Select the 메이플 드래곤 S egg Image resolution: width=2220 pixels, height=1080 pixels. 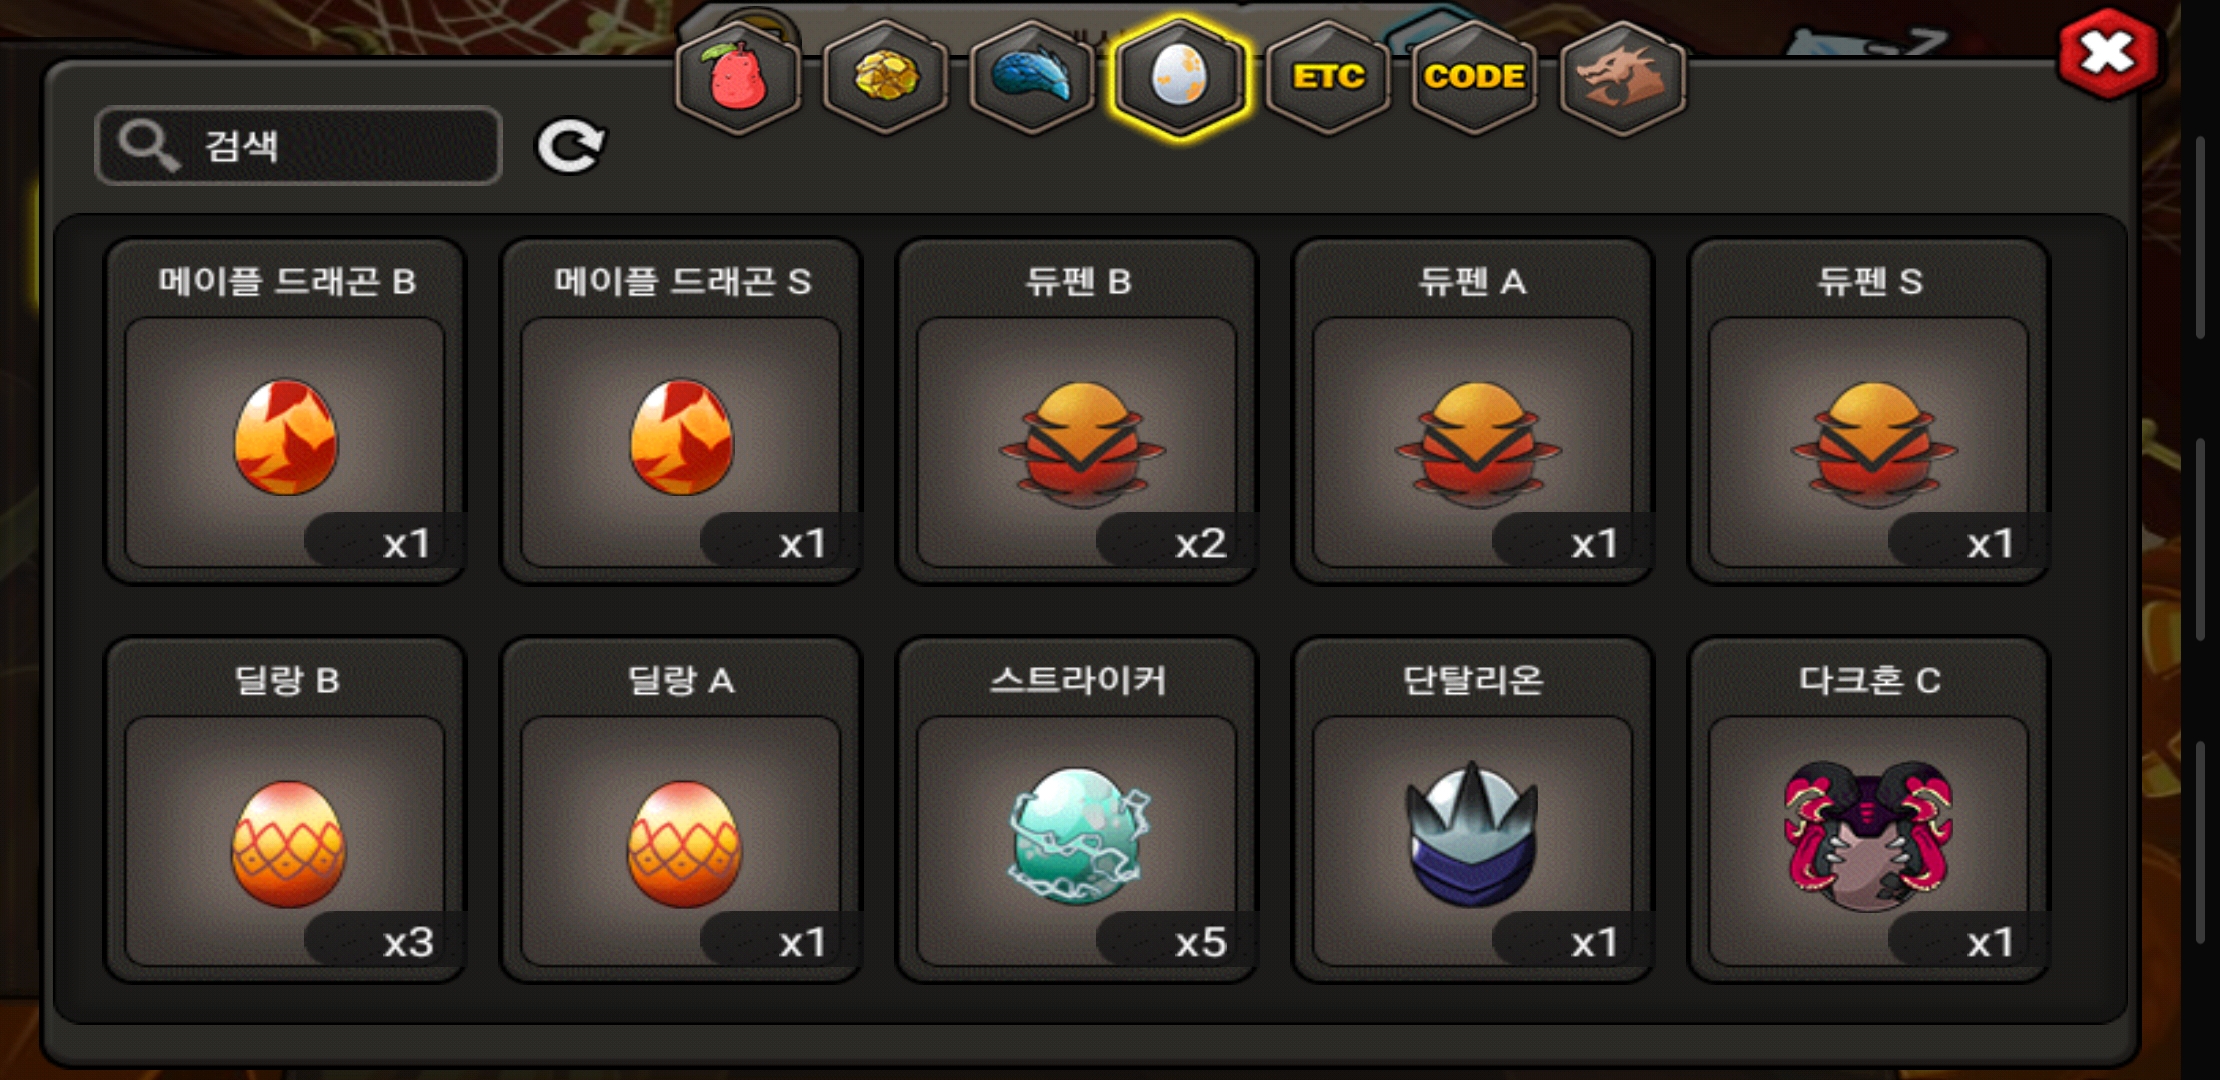point(681,411)
